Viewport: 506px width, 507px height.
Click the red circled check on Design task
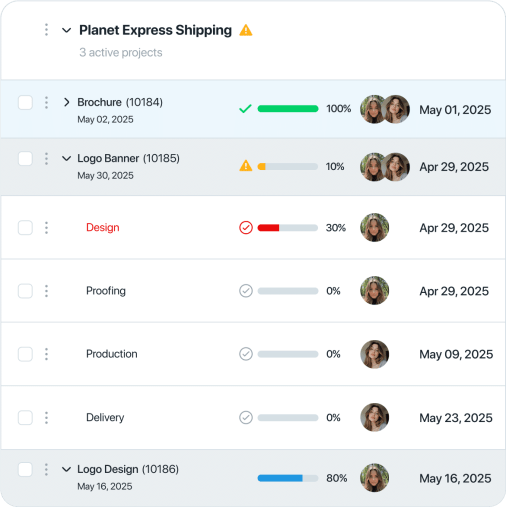point(246,228)
